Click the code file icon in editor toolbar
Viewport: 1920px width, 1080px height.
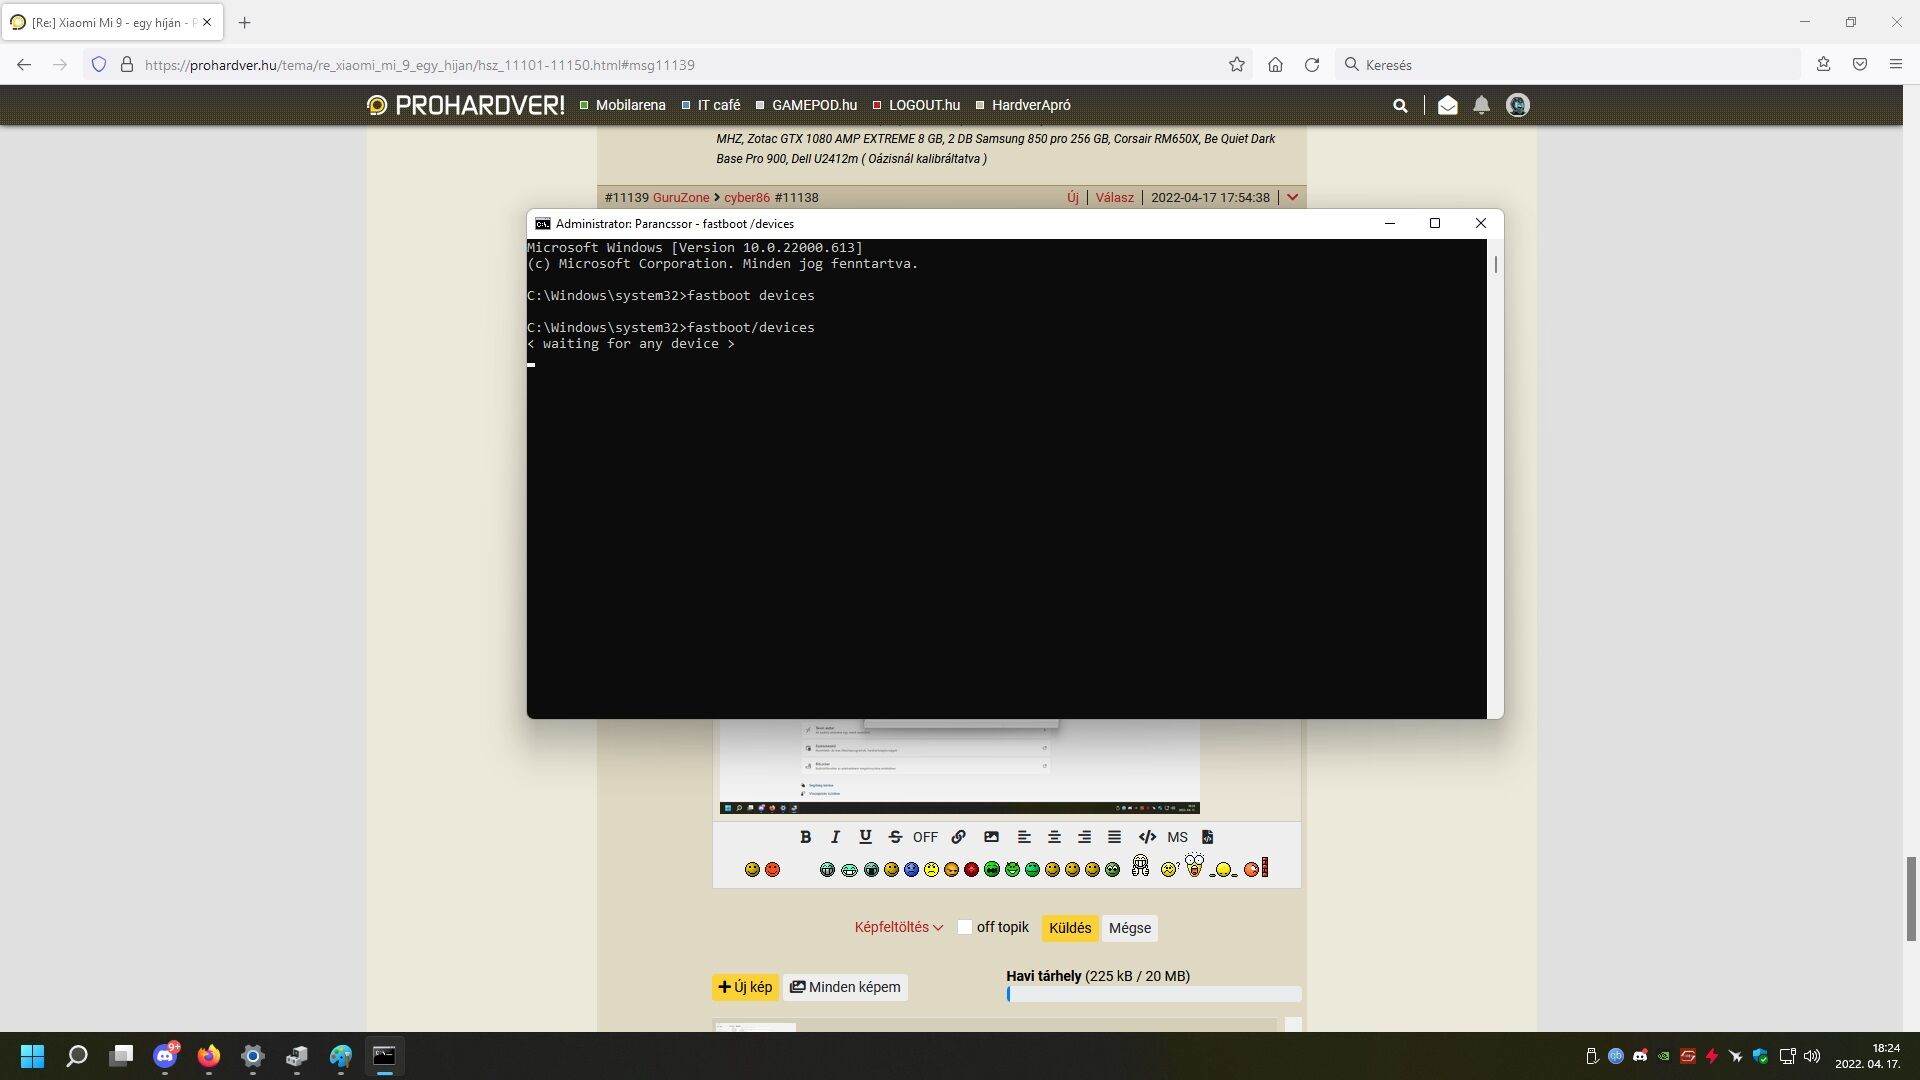pos(1207,837)
